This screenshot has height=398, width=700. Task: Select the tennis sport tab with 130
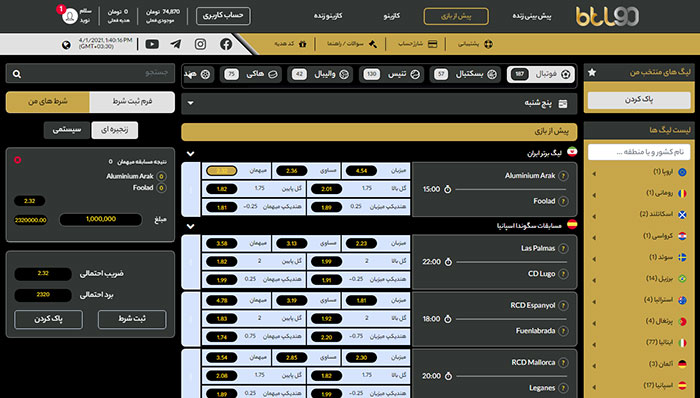pos(392,75)
